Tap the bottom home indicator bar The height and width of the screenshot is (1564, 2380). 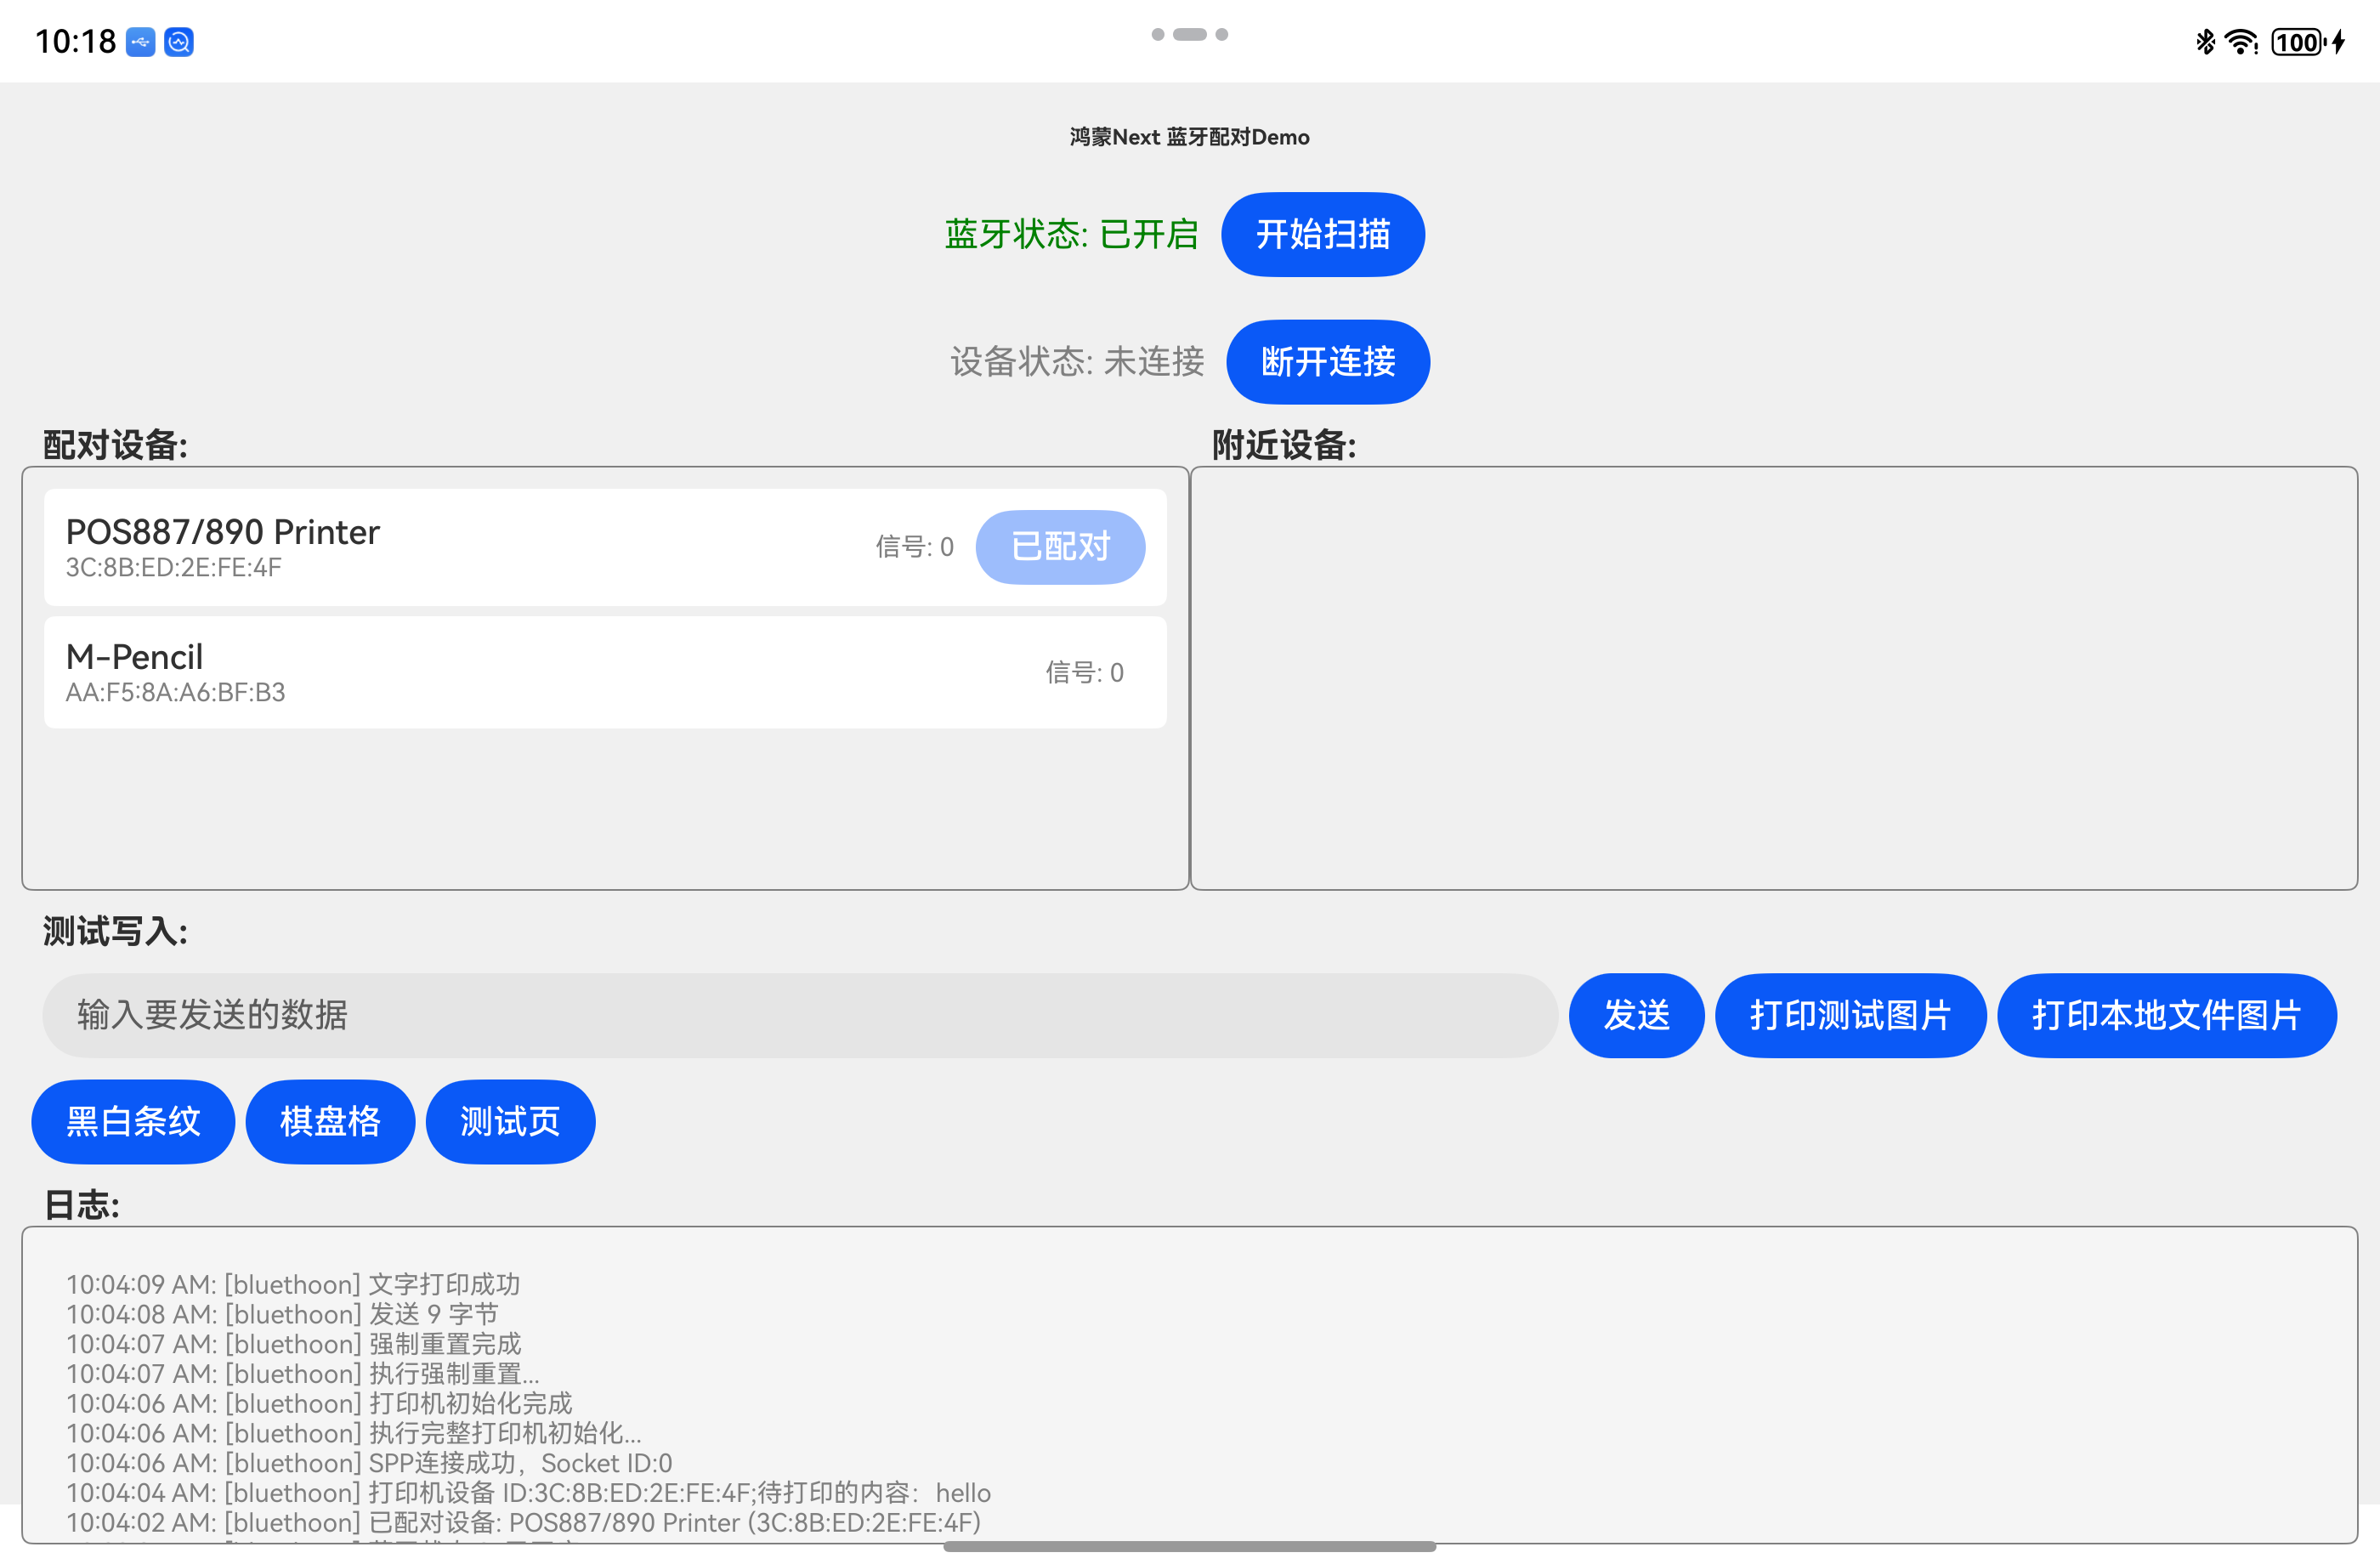(x=1189, y=1546)
